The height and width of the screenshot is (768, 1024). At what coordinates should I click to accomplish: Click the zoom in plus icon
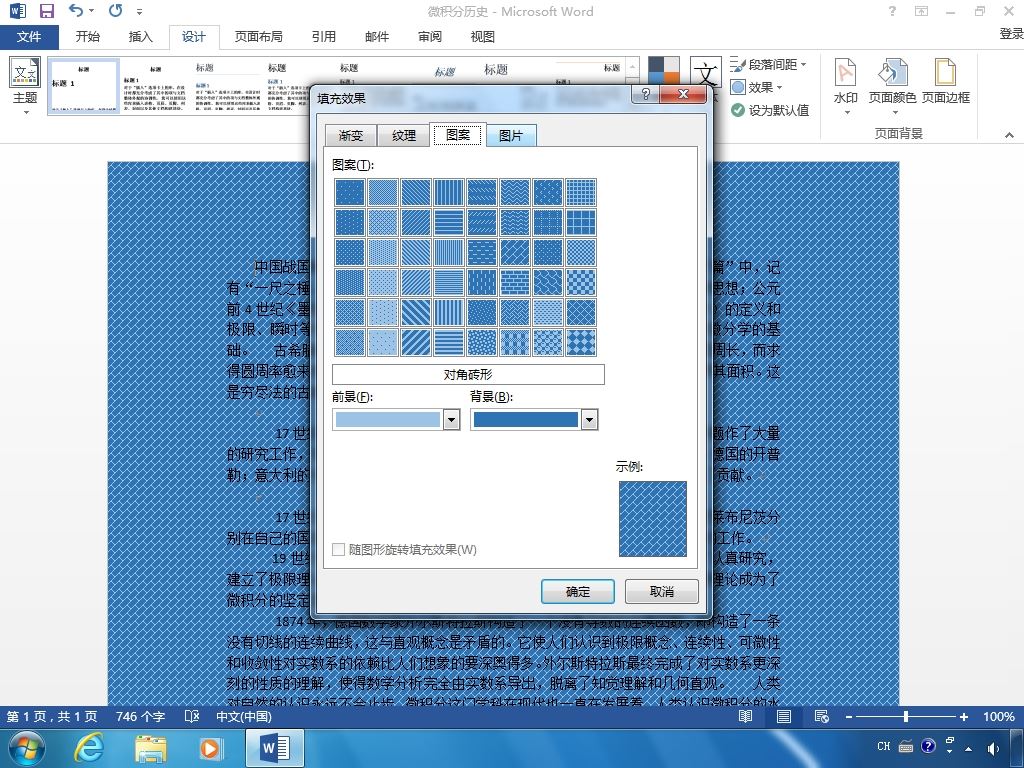pyautogui.click(x=964, y=716)
